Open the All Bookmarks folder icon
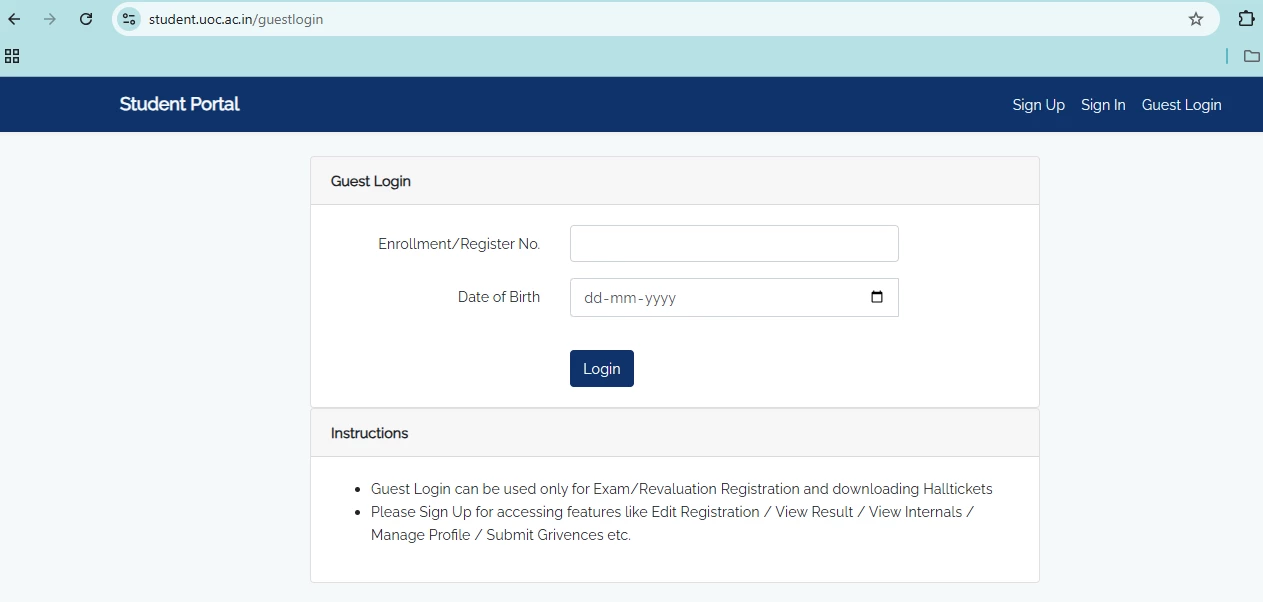This screenshot has height=602, width=1263. click(x=1251, y=56)
